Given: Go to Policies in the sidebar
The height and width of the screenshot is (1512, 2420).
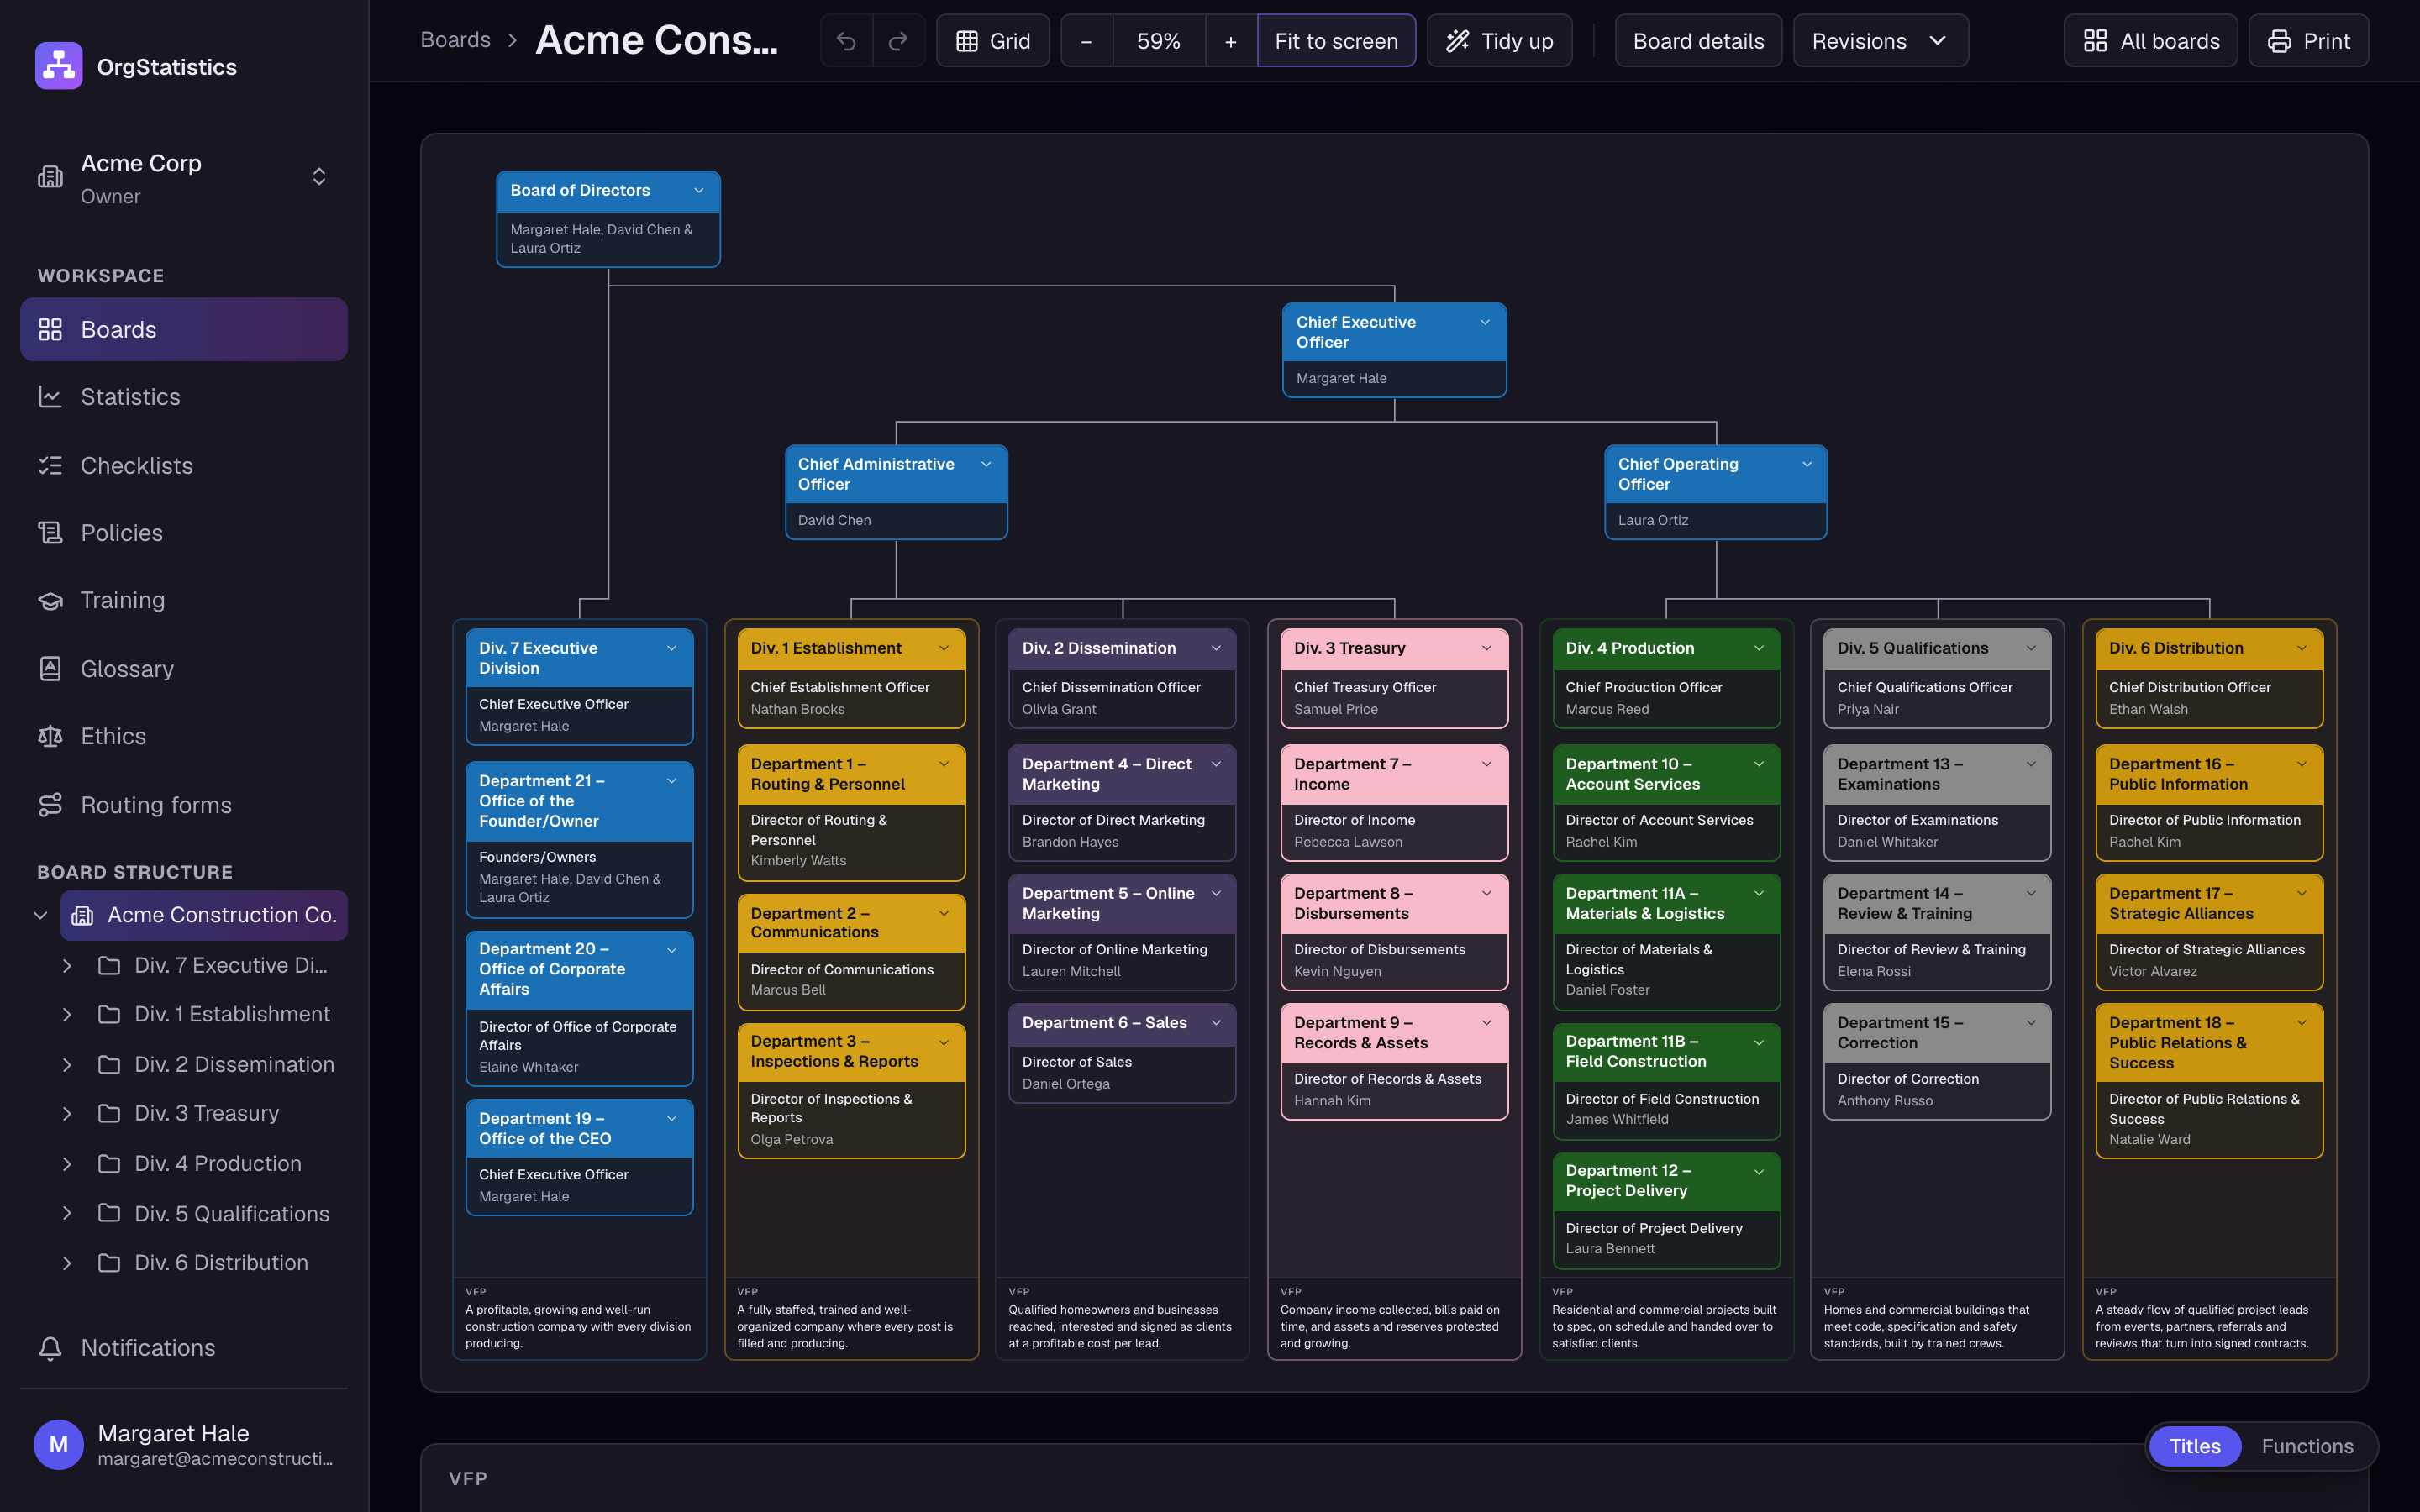Looking at the screenshot, I should (x=184, y=533).
